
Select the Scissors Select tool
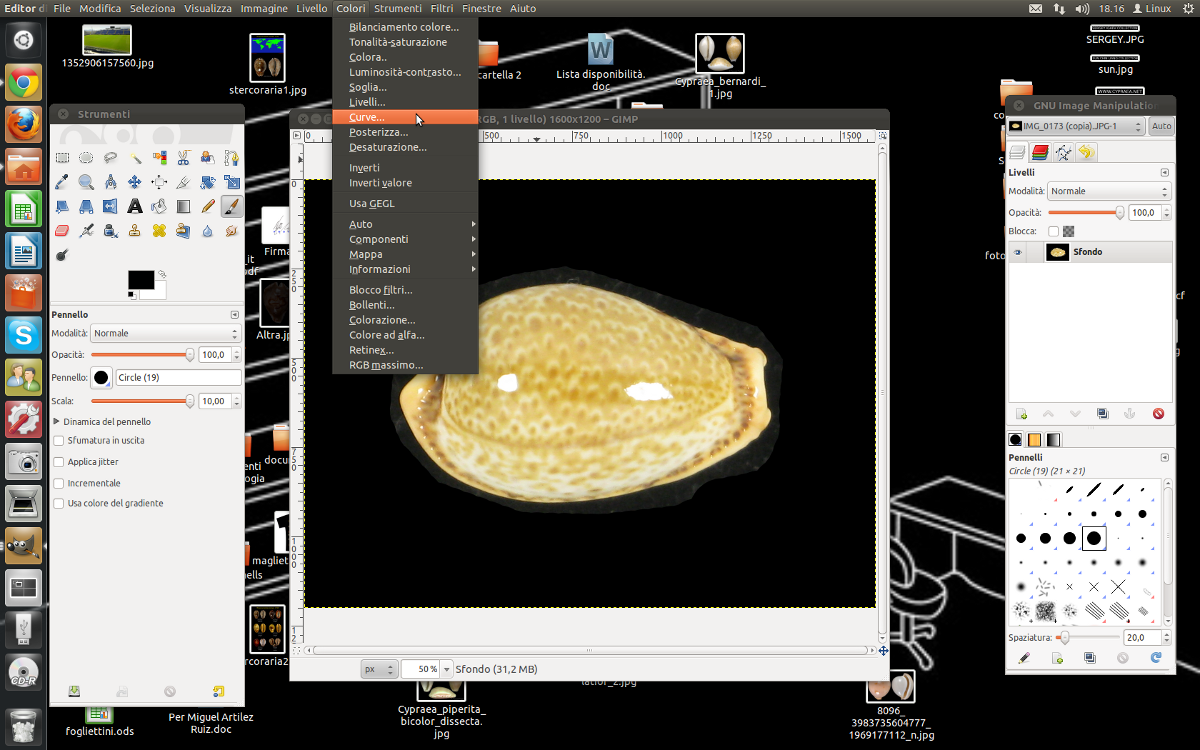tap(183, 158)
